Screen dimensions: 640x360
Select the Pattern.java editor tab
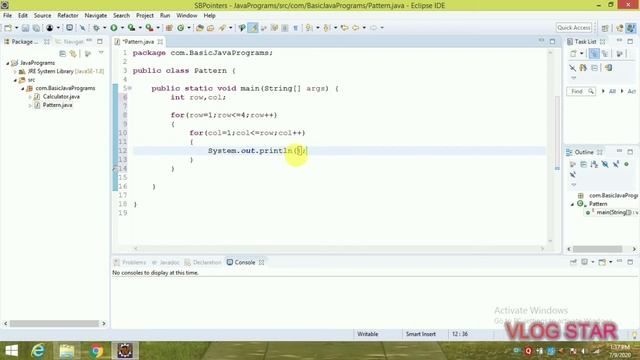click(138, 42)
